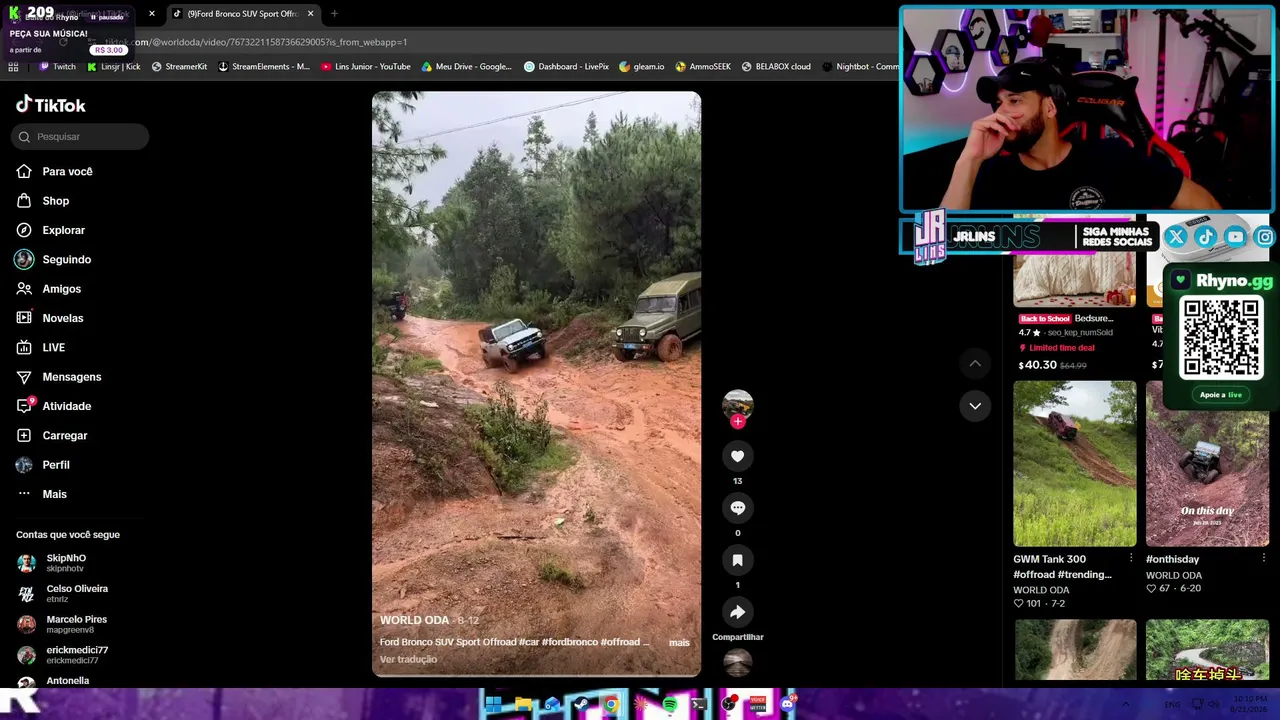This screenshot has width=1280, height=720.
Task: Click the Carregar upload plus icon
Action: click(24, 436)
